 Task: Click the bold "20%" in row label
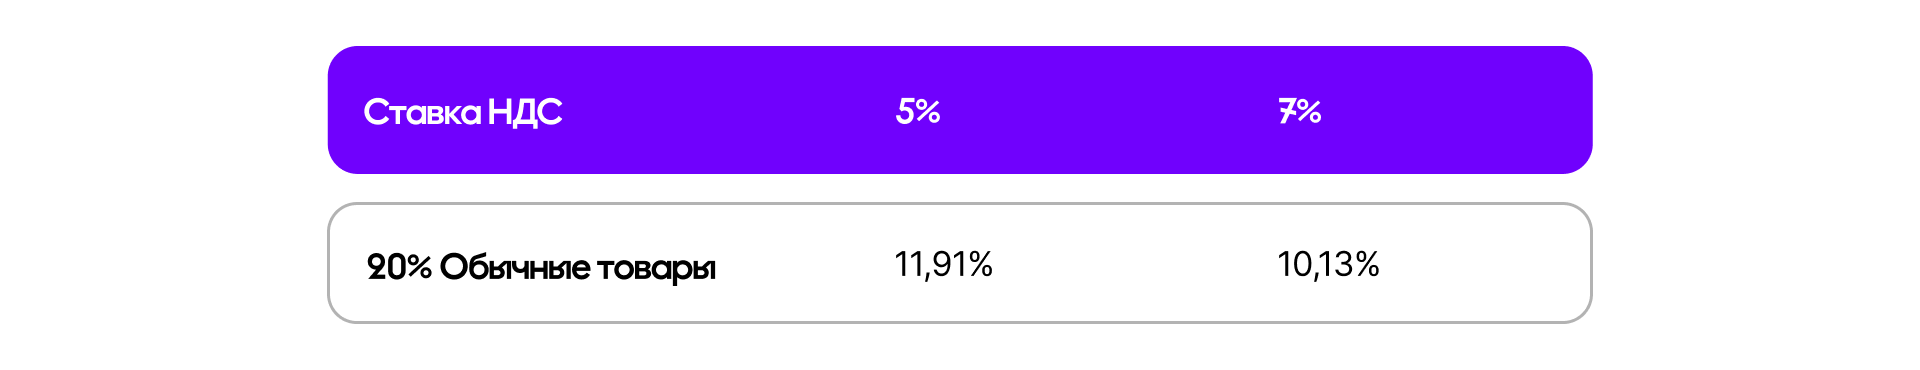point(399,267)
